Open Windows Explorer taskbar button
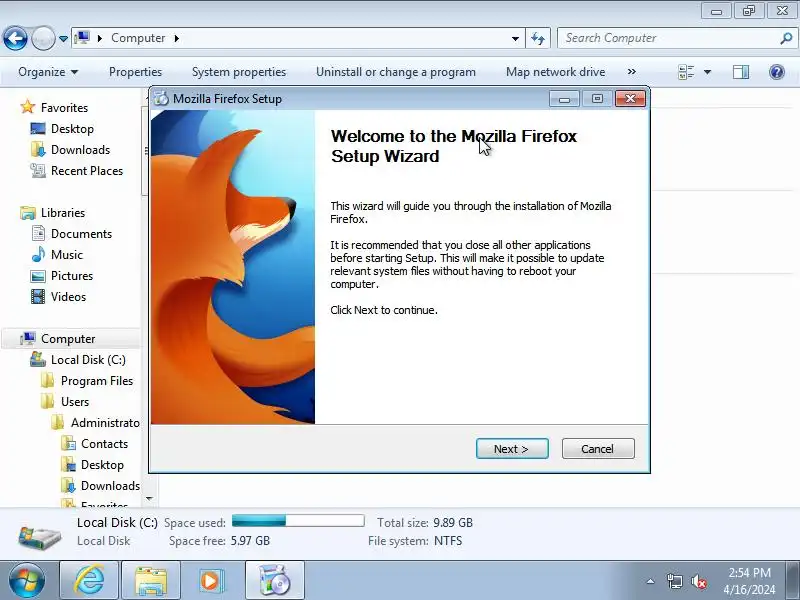This screenshot has height=600, width=800. click(x=151, y=581)
